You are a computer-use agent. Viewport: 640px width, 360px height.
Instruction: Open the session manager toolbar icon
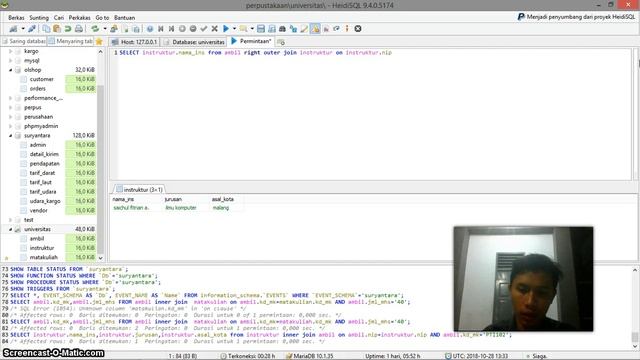(x=13, y=29)
